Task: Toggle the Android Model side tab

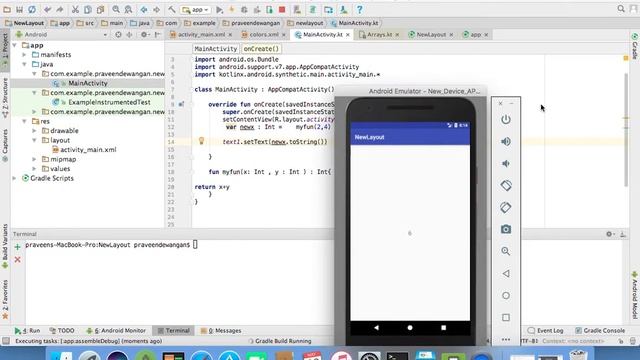Action: (x=635, y=295)
